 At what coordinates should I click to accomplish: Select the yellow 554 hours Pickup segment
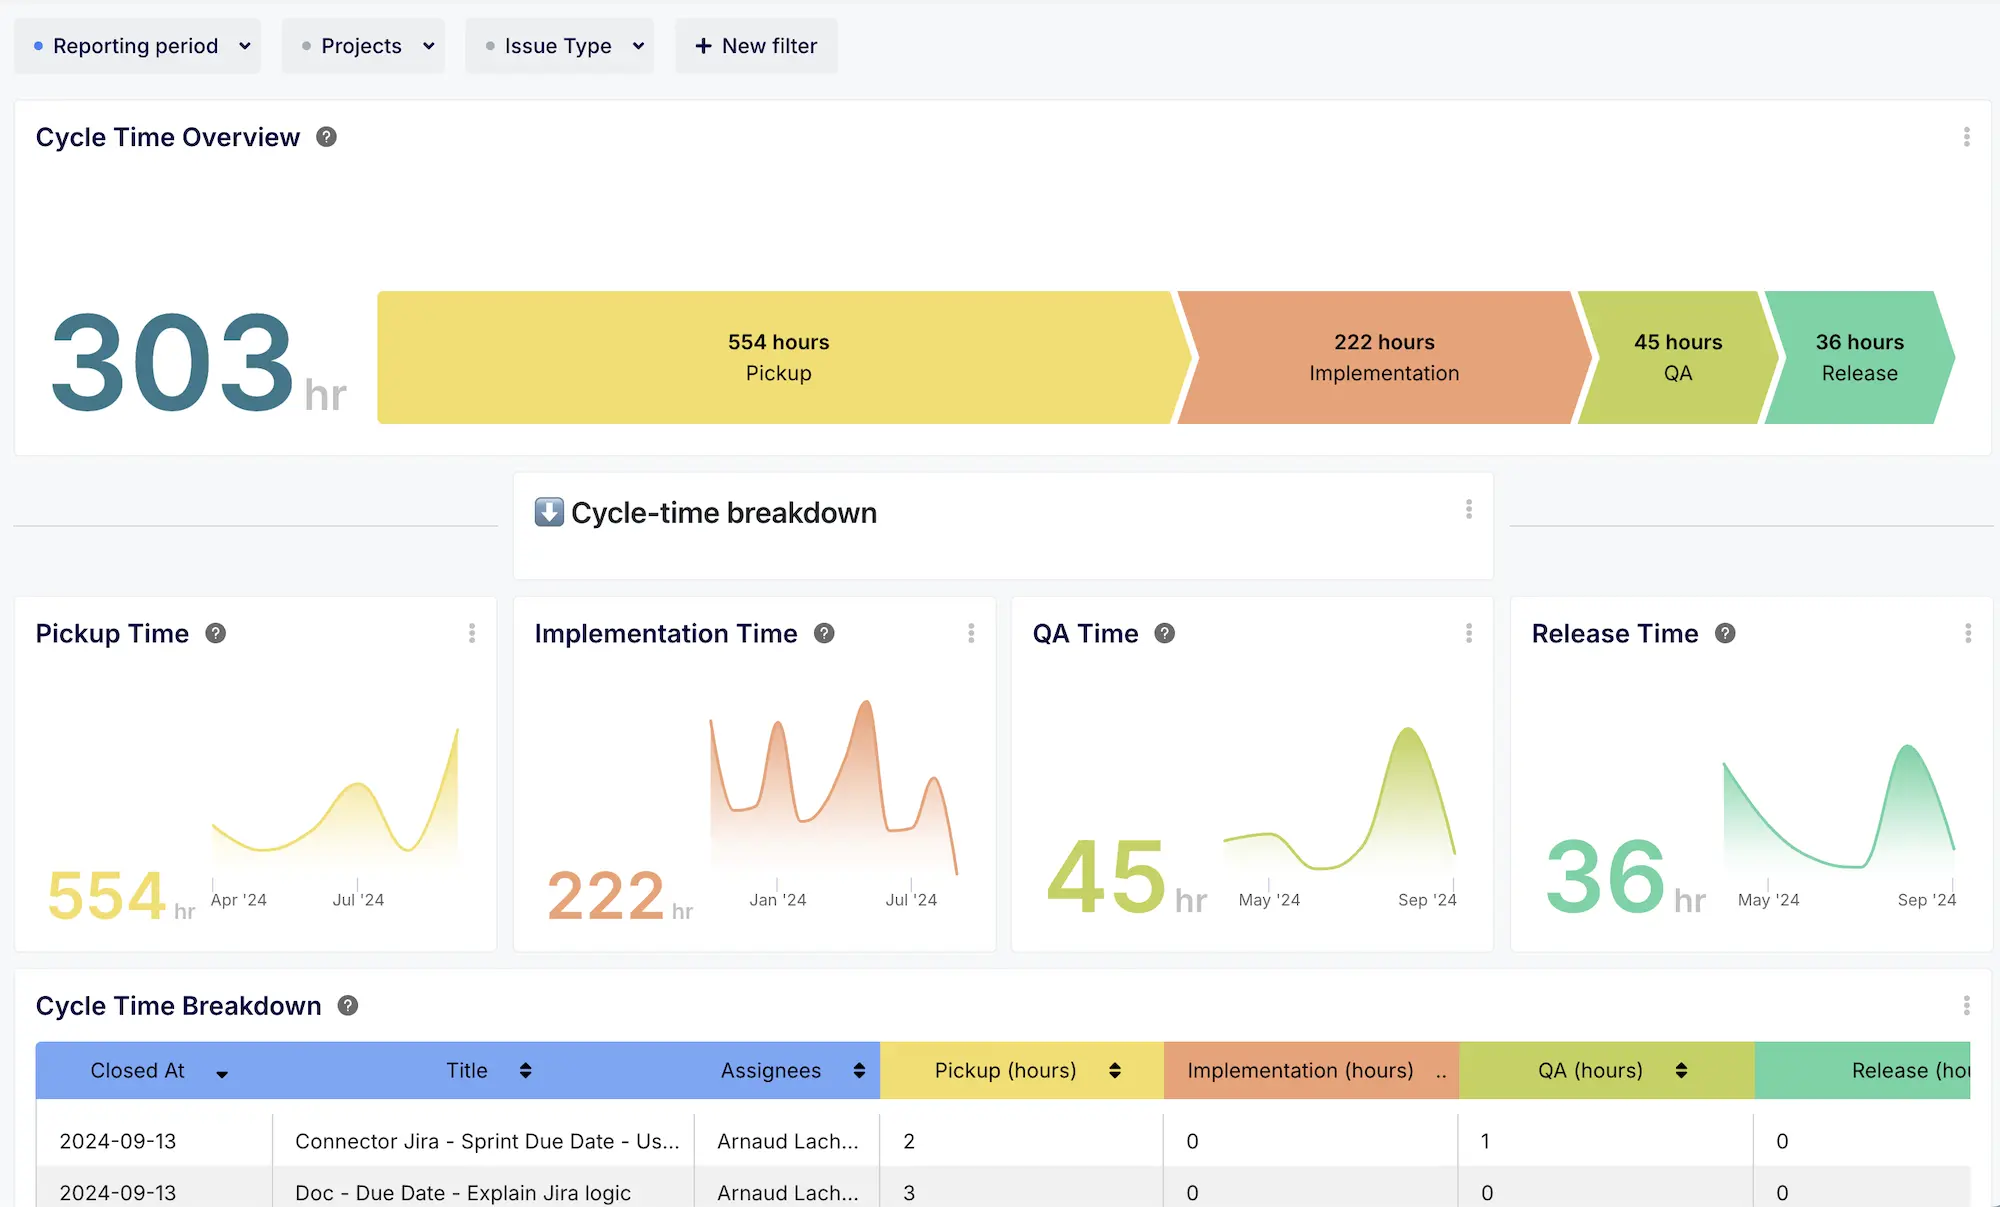point(778,357)
